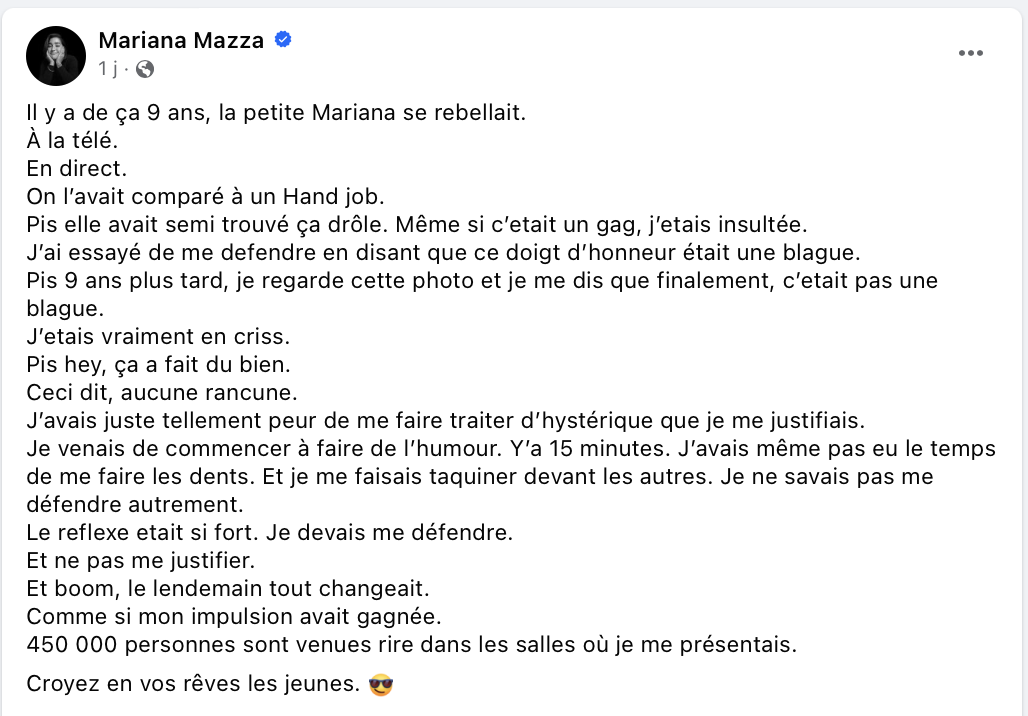1028x716 pixels.
Task: Click the blue verified badge
Action: pyautogui.click(x=283, y=40)
